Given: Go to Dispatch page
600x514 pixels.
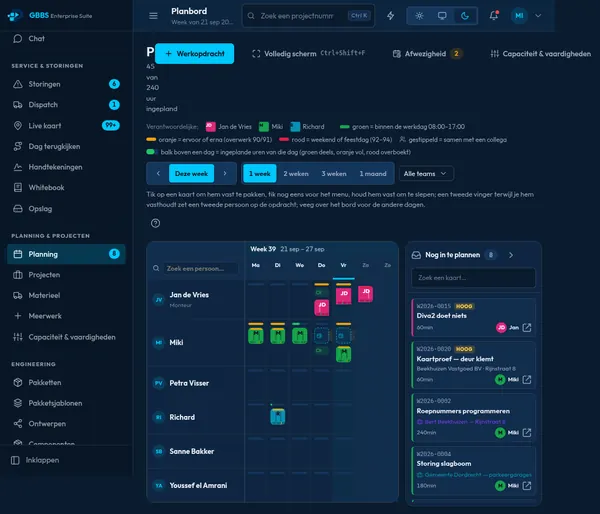Looking at the screenshot, I should [66, 104].
